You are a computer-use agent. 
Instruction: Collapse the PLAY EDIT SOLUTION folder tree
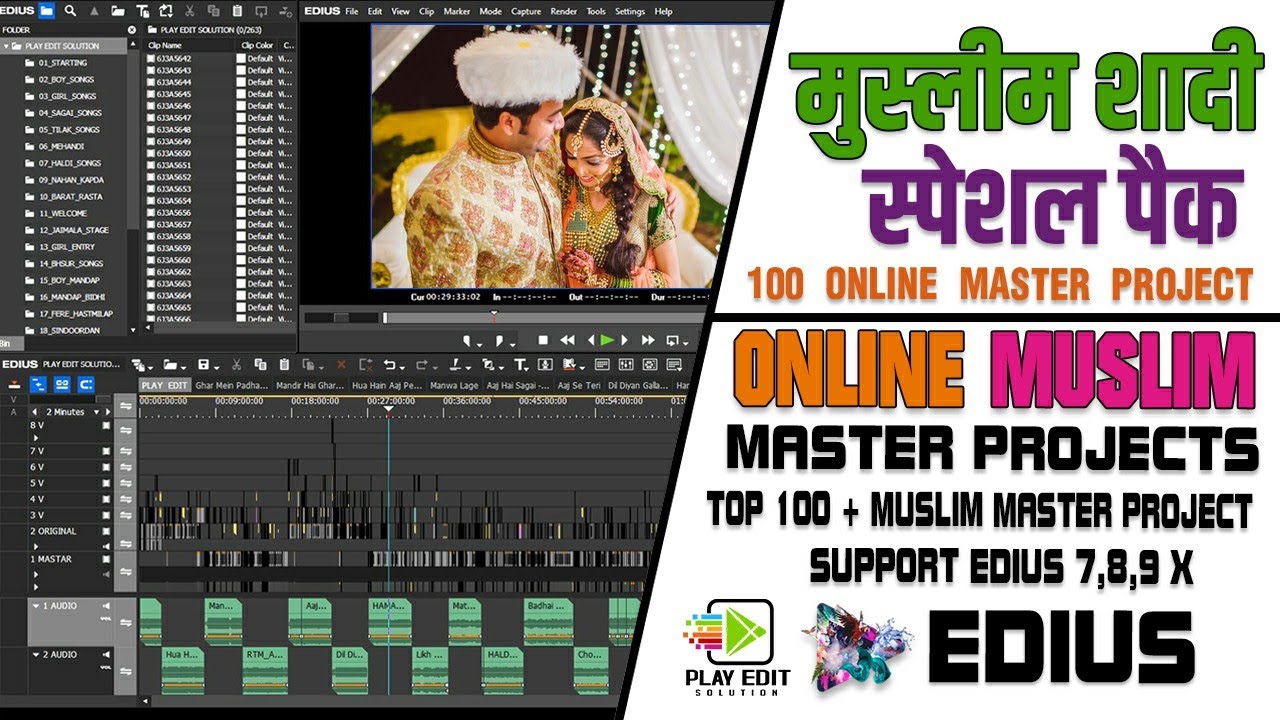click(x=7, y=46)
